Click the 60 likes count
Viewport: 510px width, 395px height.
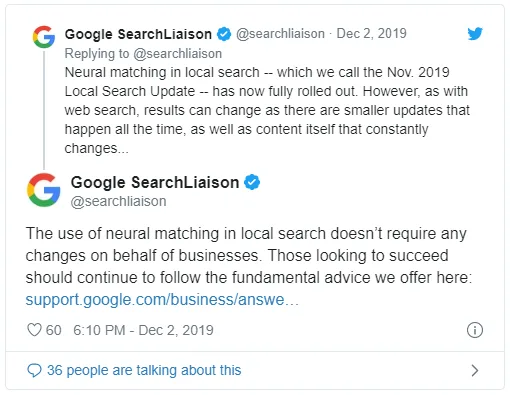[x=53, y=330]
